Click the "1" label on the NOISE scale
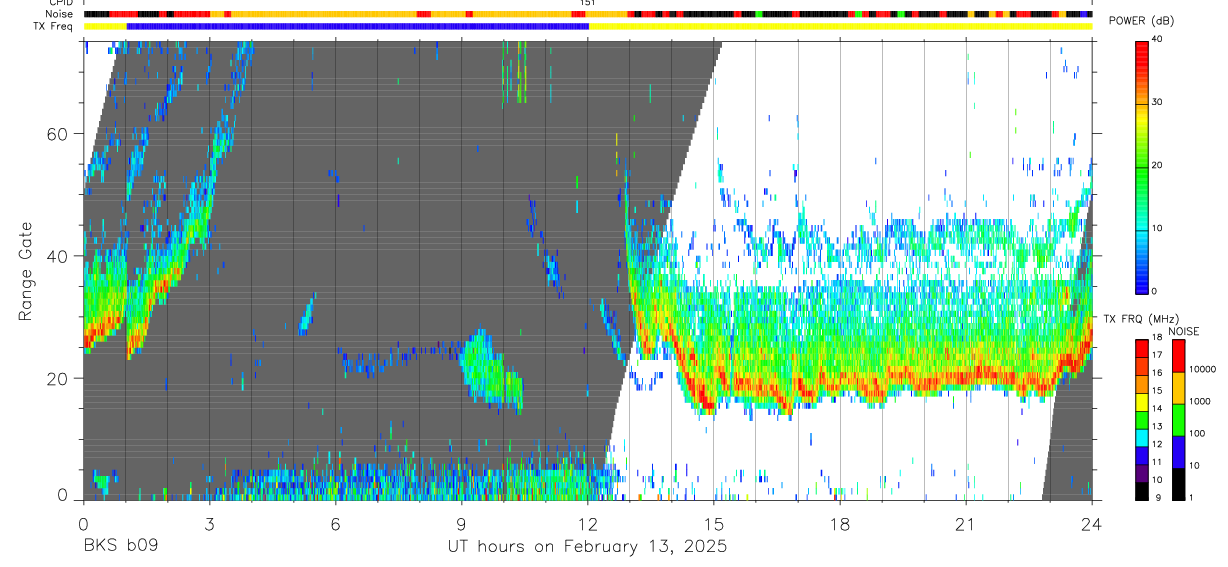This screenshot has width=1228, height=567. pos(1192,497)
